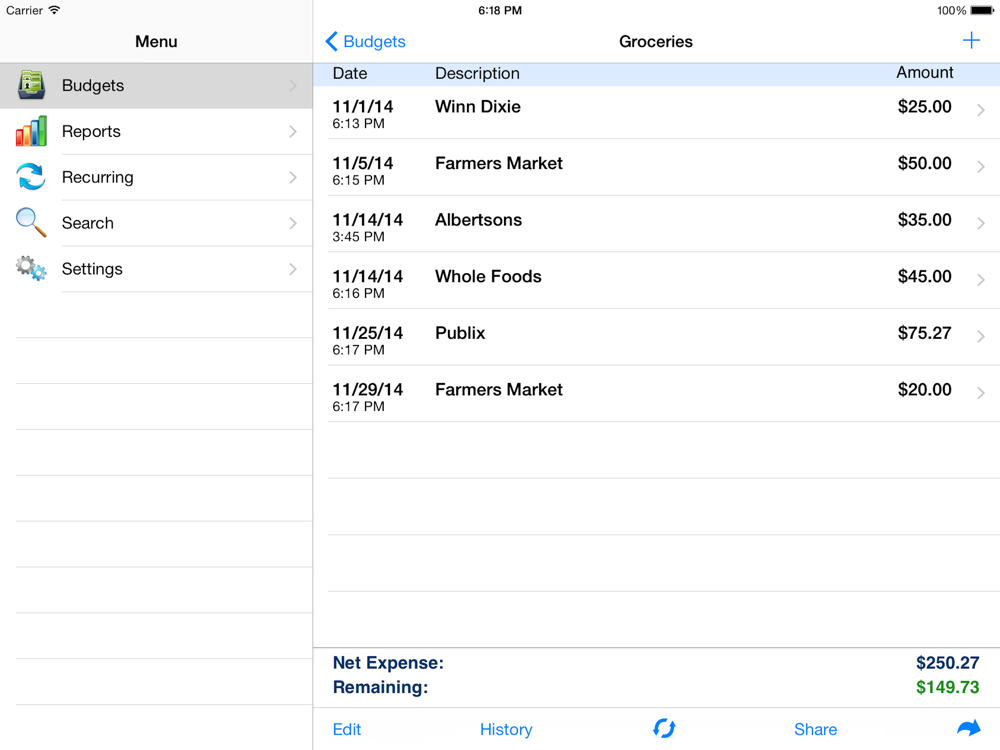Tap the 6:18 PM status bar clock
Image resolution: width=1000 pixels, height=750 pixels.
pyautogui.click(x=500, y=10)
